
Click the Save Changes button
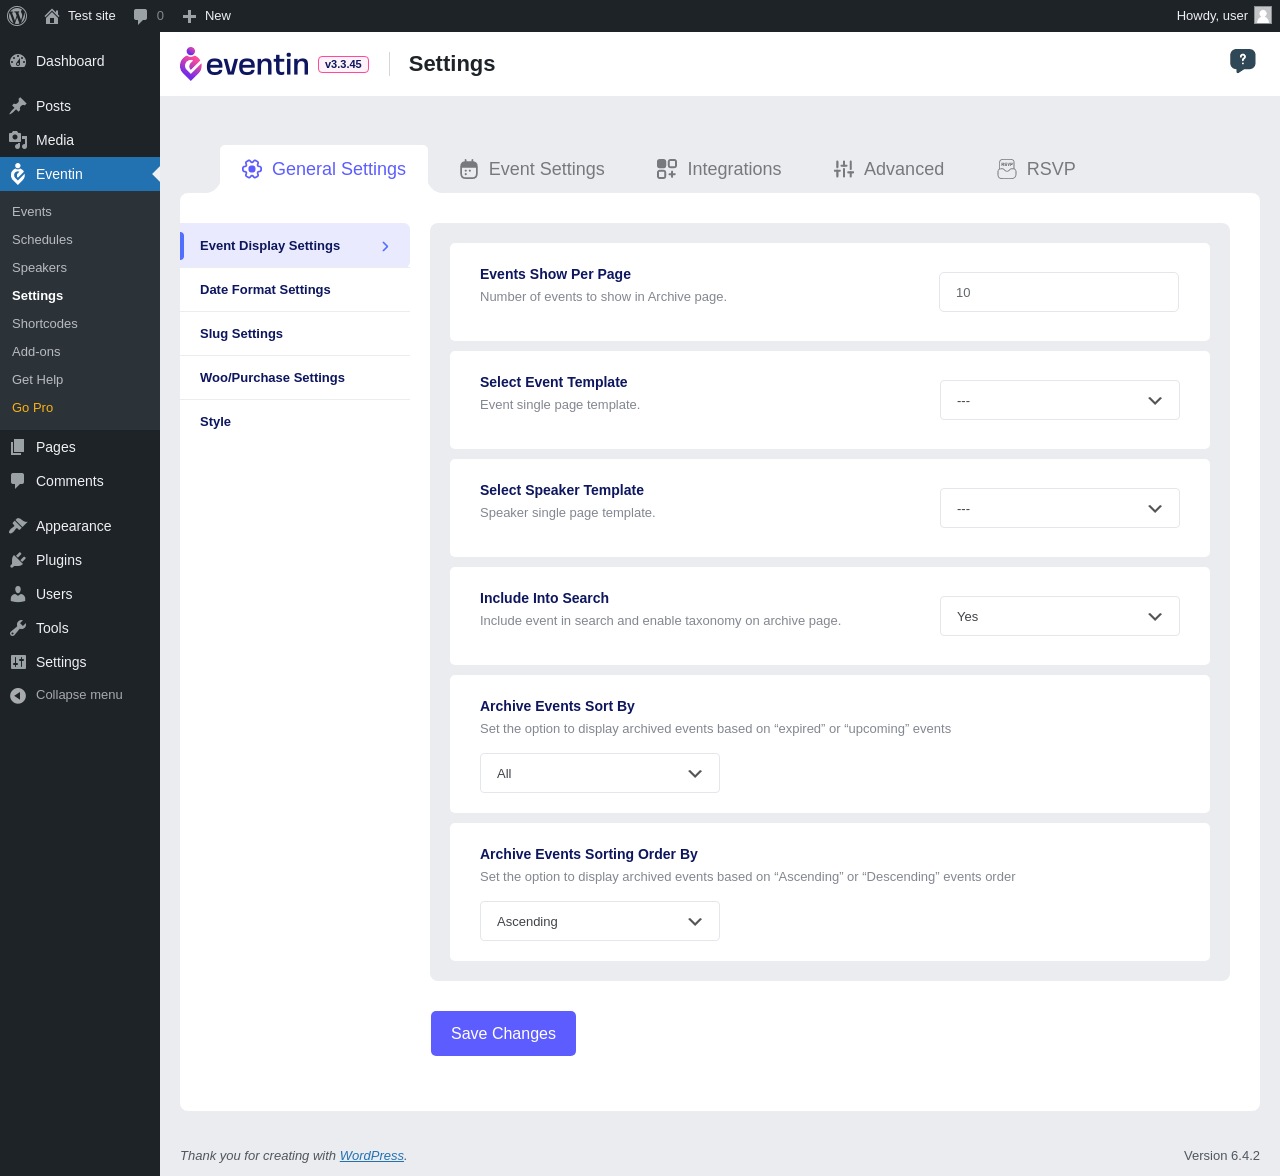point(503,1033)
